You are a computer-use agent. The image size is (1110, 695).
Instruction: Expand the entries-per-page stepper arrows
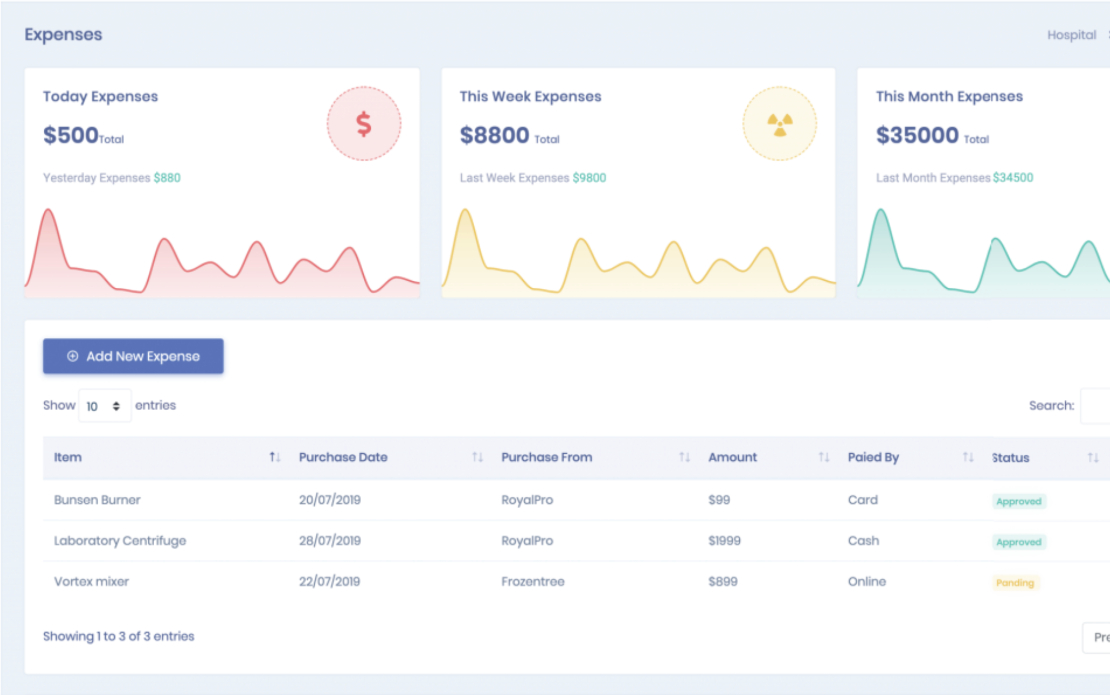[118, 405]
